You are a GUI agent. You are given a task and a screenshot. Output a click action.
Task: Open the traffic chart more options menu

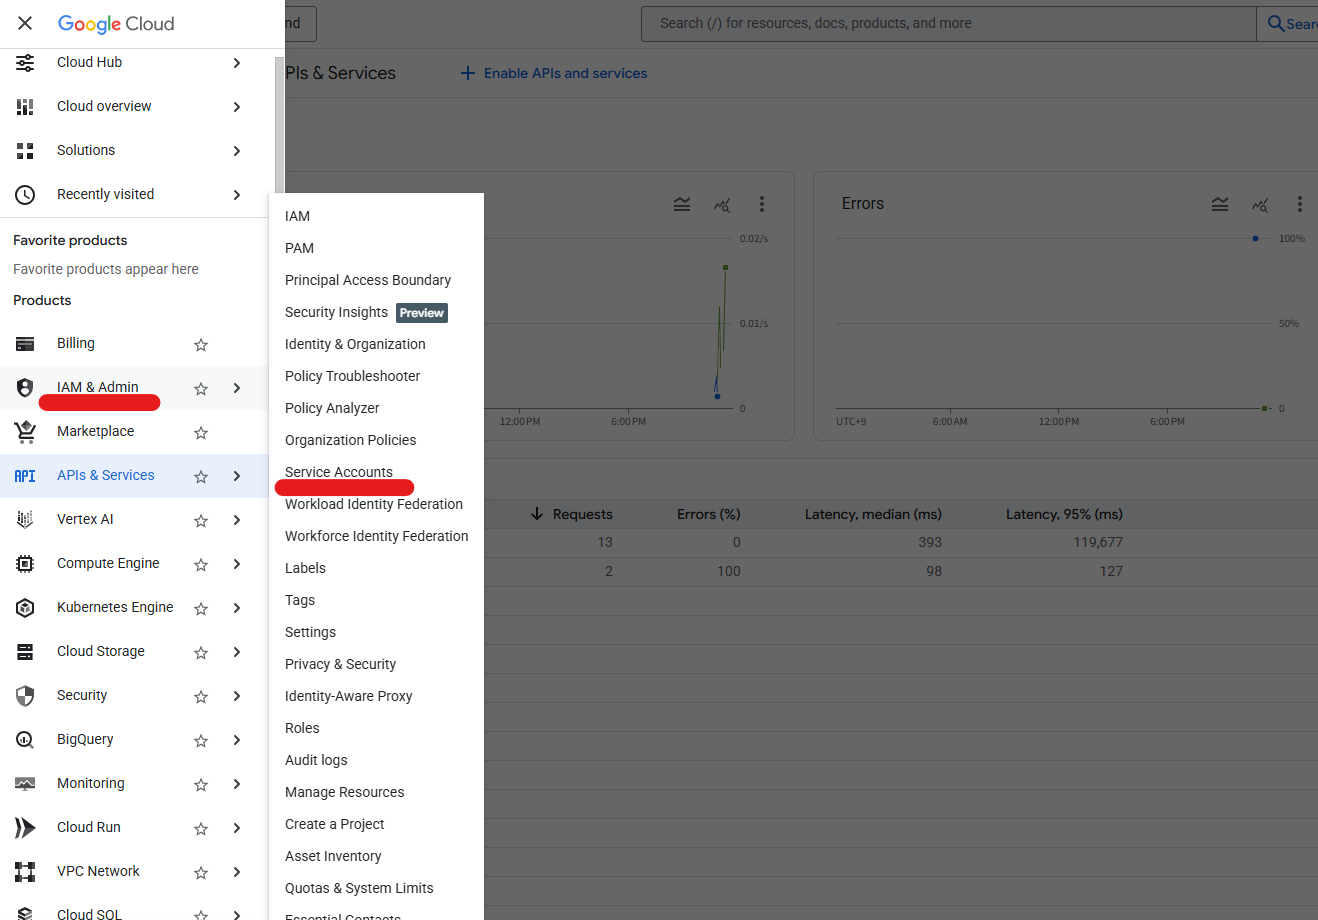[761, 204]
